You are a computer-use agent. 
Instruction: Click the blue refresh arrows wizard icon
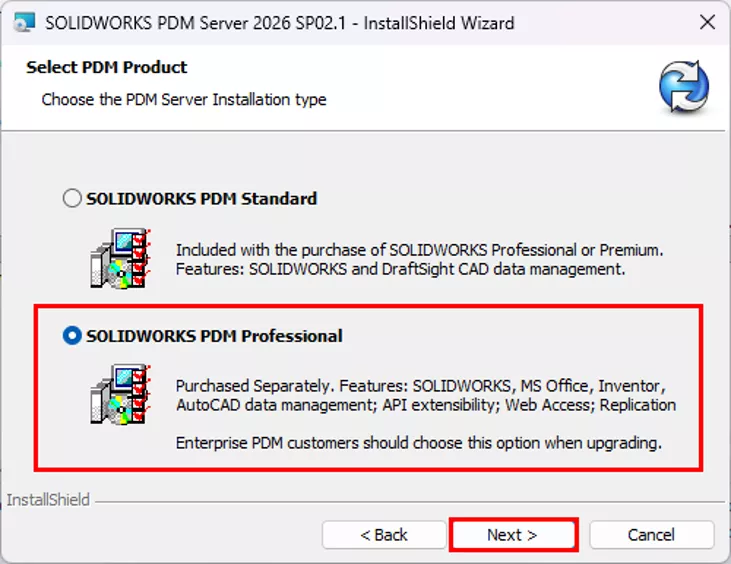coord(684,87)
